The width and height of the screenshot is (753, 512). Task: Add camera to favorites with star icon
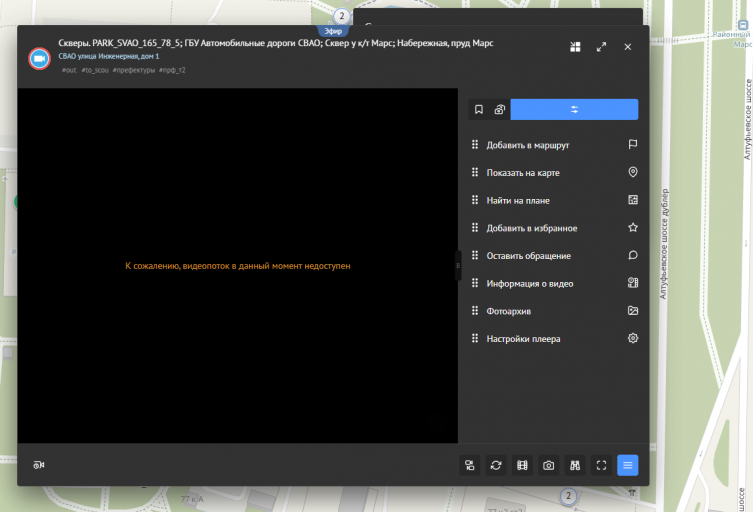click(x=633, y=228)
